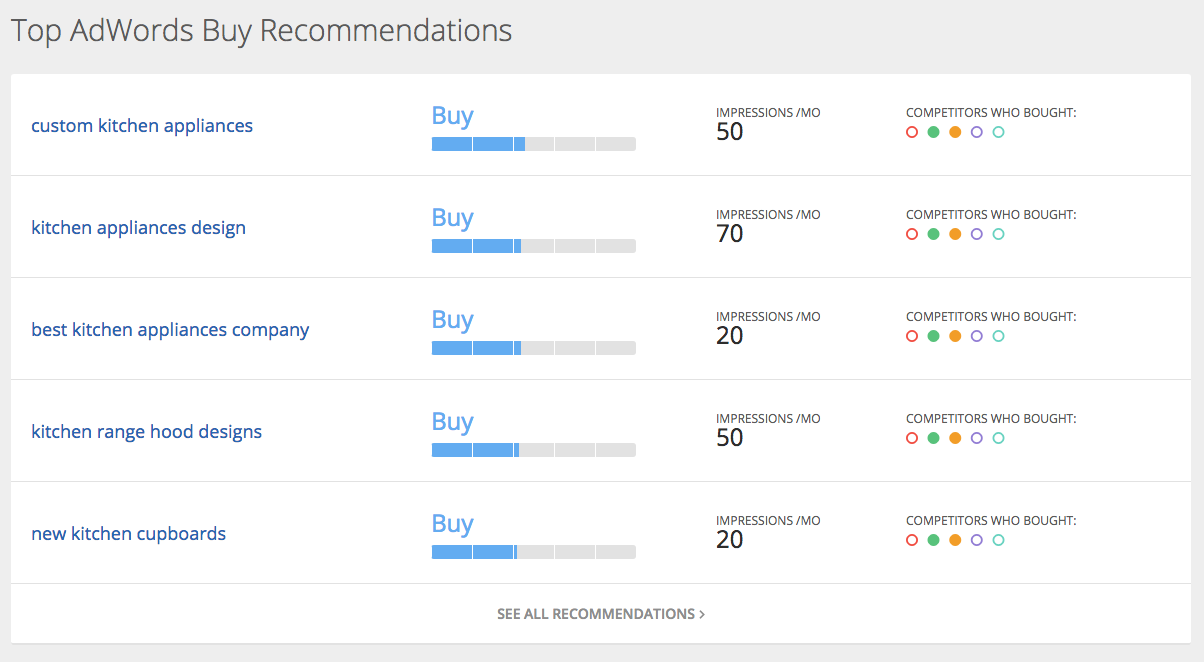Click the buy-strength bar for kitchen range hood designs
The width and height of the screenshot is (1204, 662).
(x=533, y=450)
